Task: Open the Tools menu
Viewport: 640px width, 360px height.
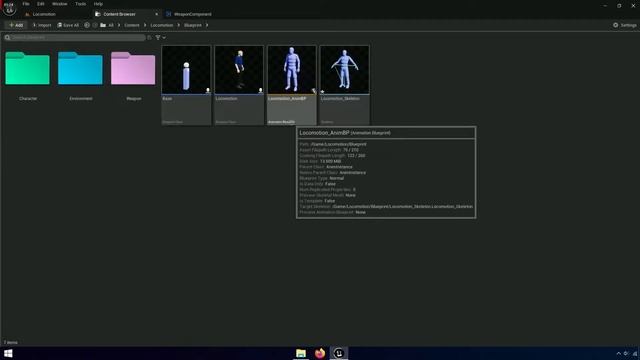Action: tap(80, 4)
